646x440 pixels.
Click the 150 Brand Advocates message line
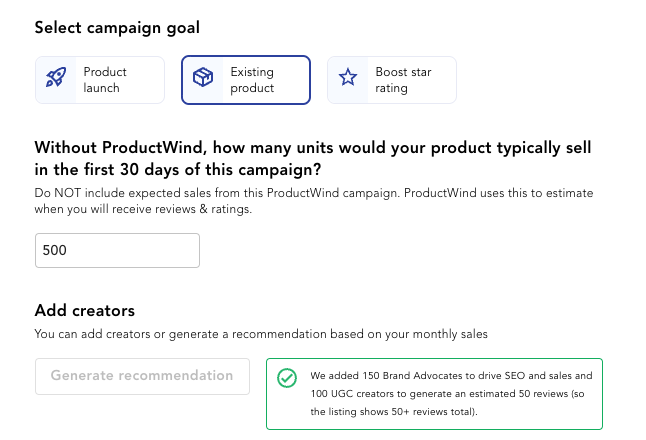point(451,376)
